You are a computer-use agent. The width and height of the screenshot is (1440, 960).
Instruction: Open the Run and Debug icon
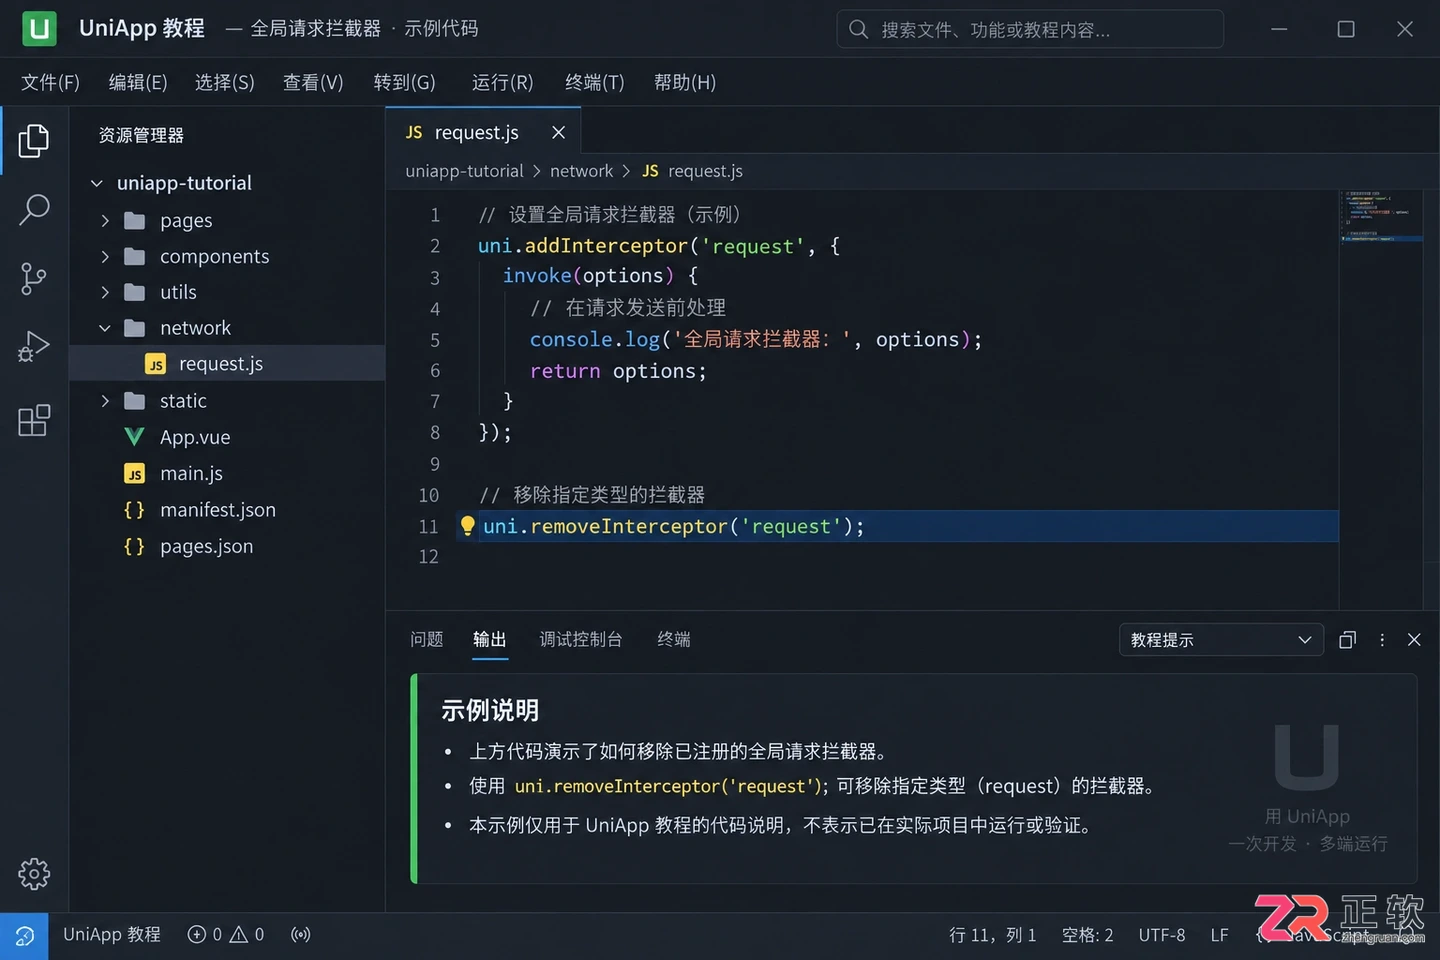coord(34,347)
